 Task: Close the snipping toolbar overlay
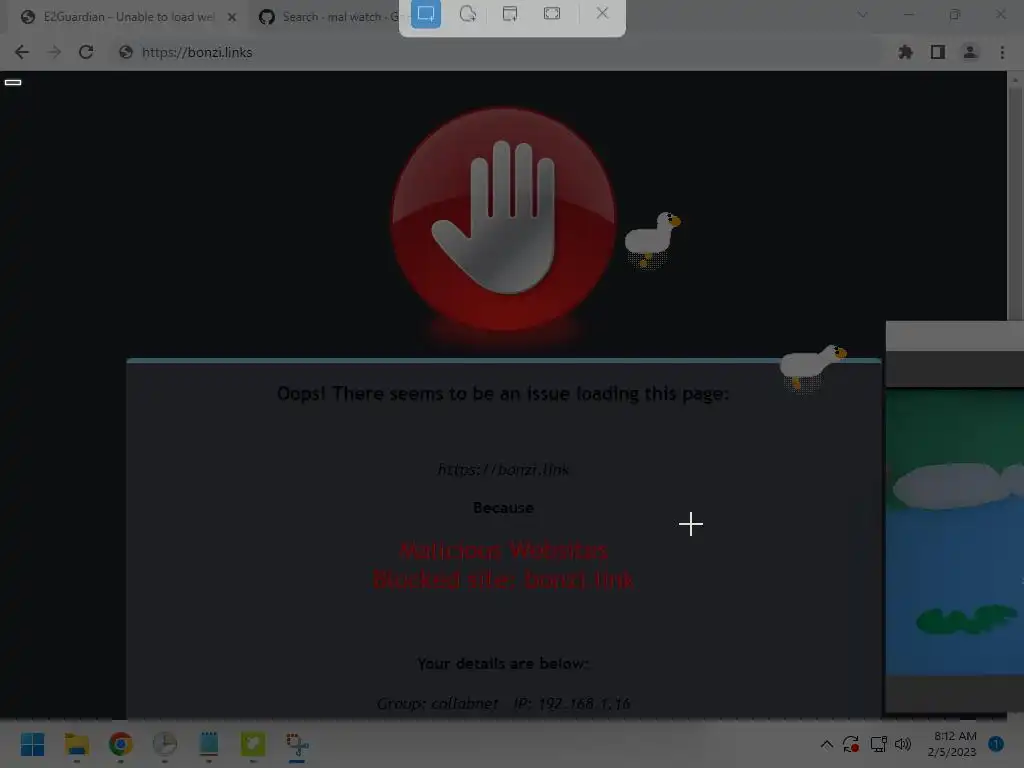602,13
